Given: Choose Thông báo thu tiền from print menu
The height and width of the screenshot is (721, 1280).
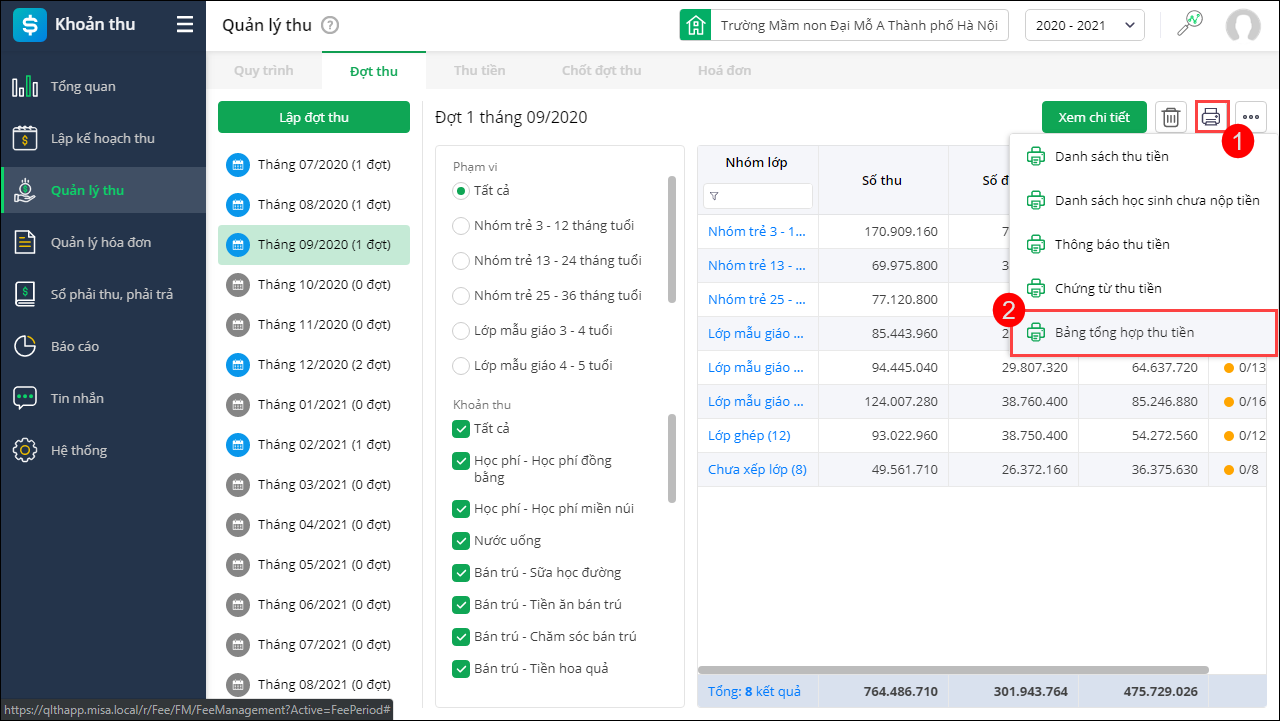Looking at the screenshot, I should pyautogui.click(x=1143, y=244).
